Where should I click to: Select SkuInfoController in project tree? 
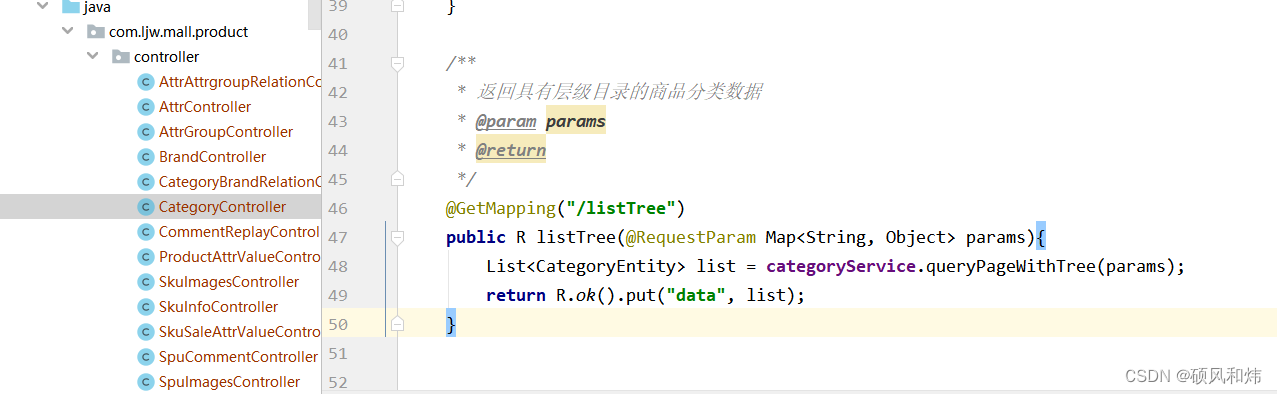click(219, 306)
